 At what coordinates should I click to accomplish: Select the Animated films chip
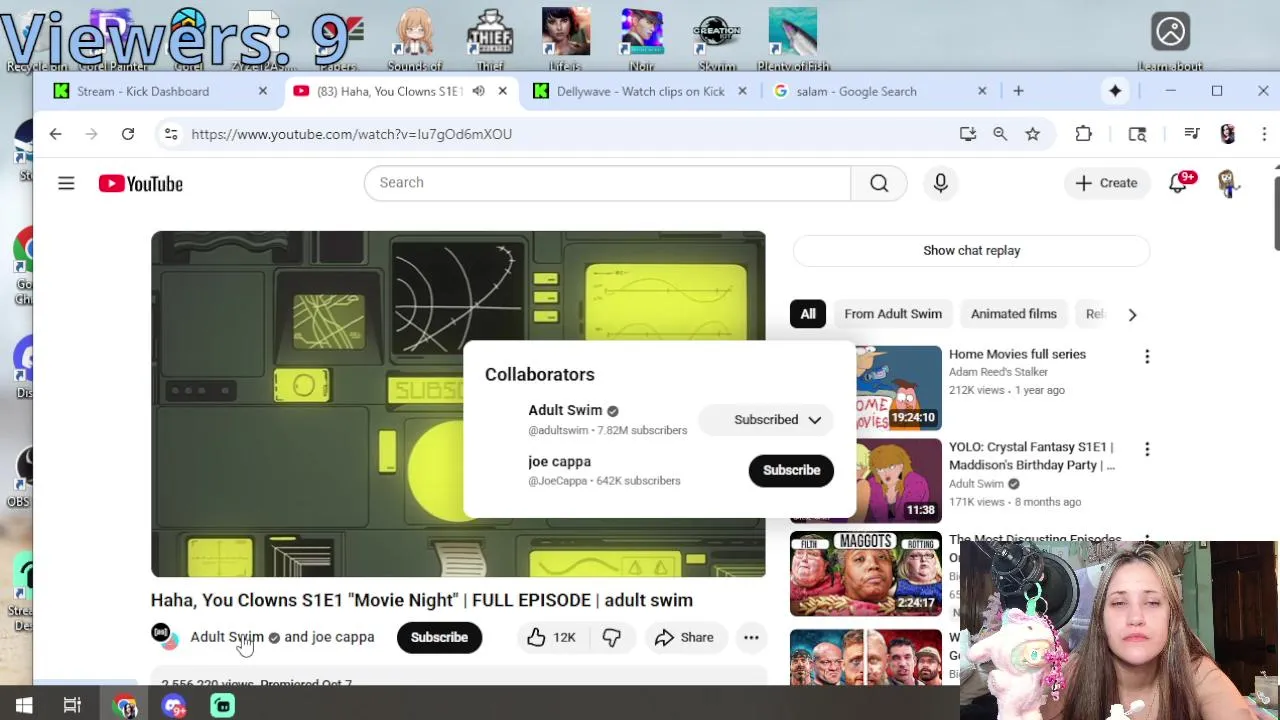point(1013,314)
